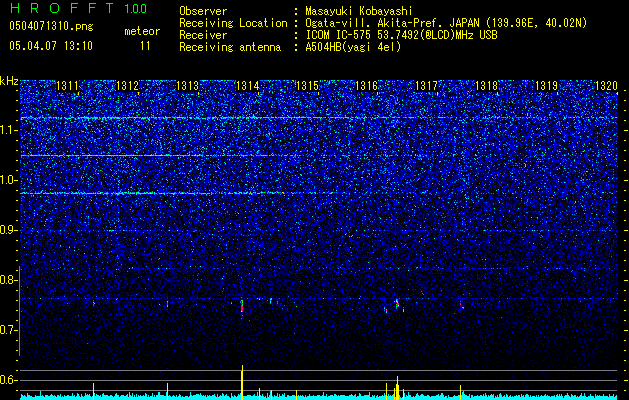
Task: Click the 1314 time axis label
Action: [248, 86]
